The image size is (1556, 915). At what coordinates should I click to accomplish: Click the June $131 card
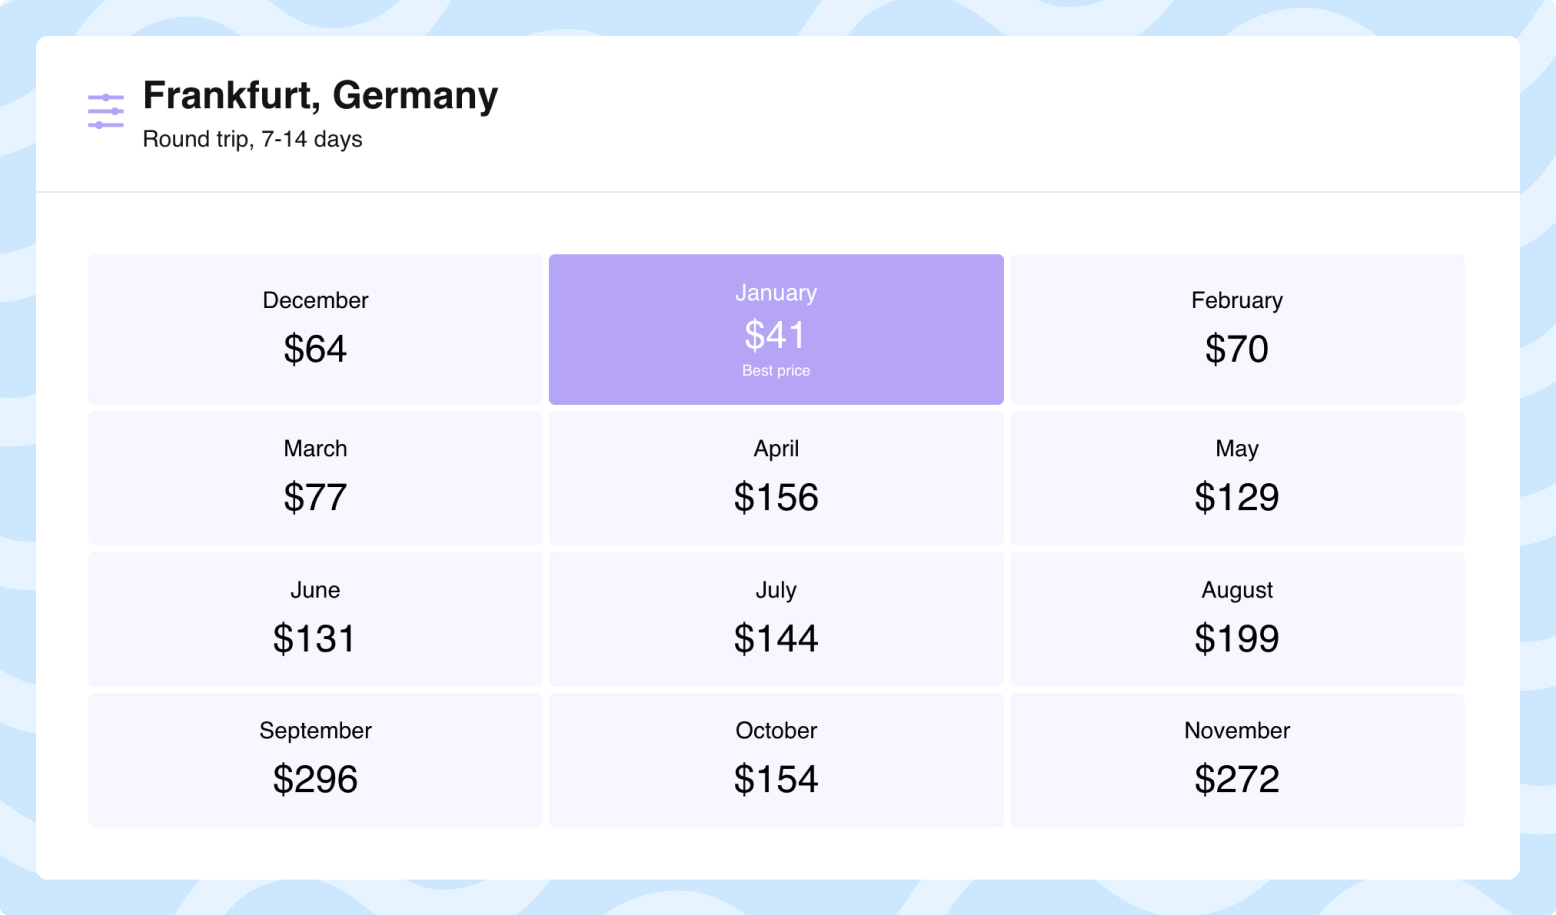315,618
